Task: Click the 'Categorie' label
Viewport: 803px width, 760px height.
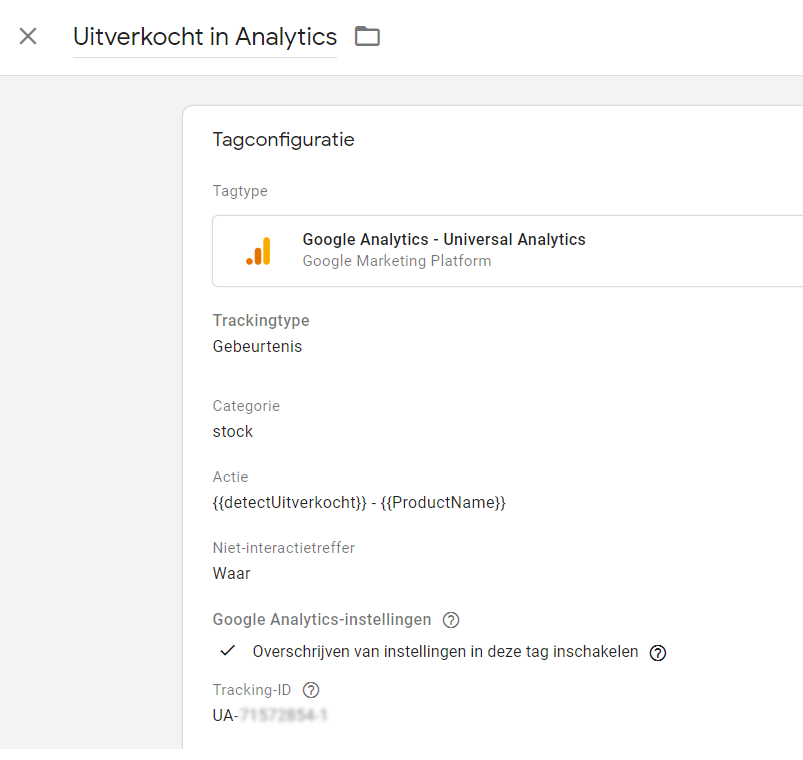Action: pos(246,406)
